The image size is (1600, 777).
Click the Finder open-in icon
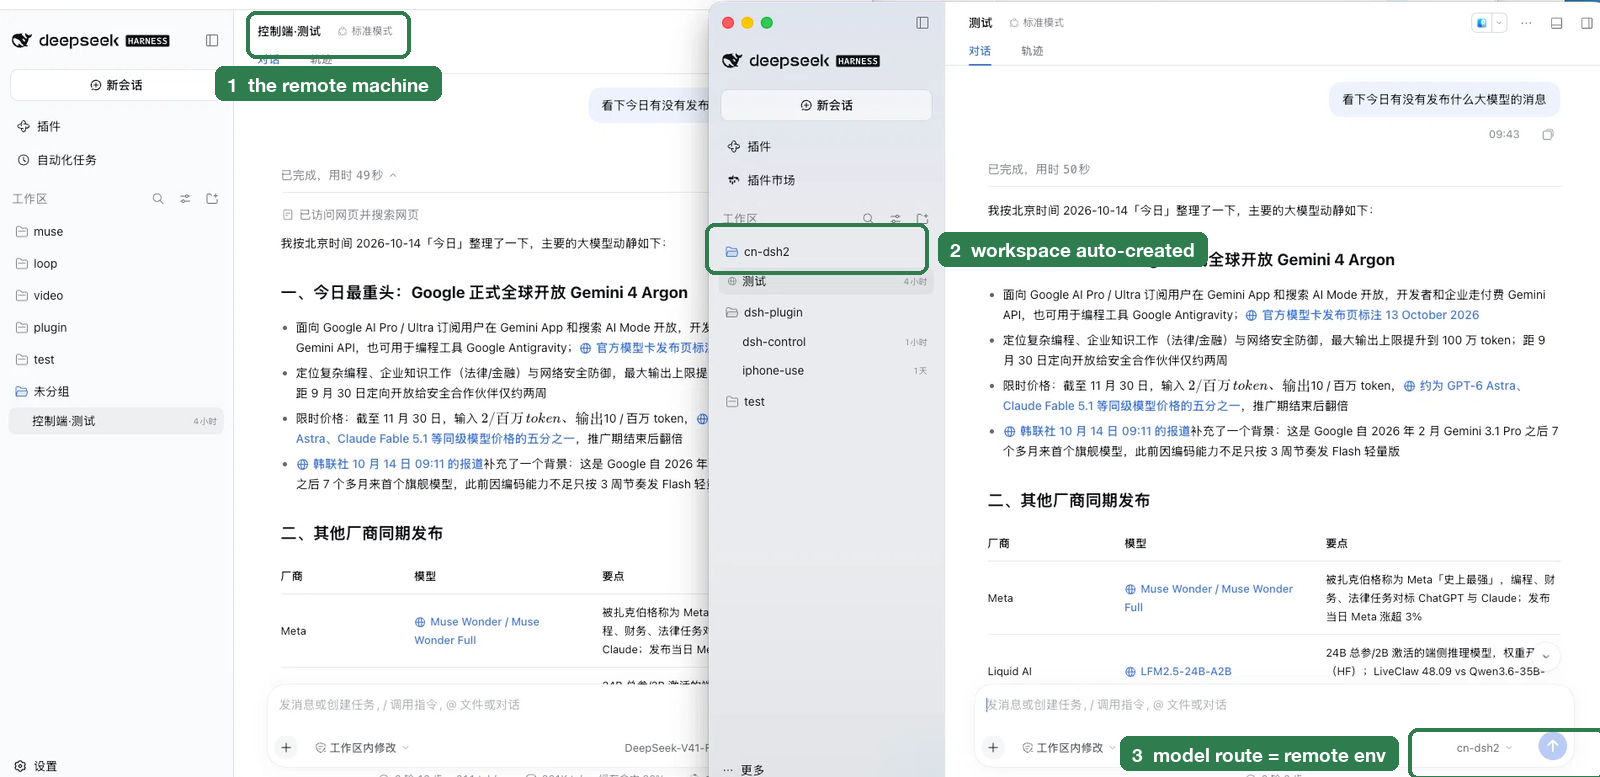pos(1482,23)
